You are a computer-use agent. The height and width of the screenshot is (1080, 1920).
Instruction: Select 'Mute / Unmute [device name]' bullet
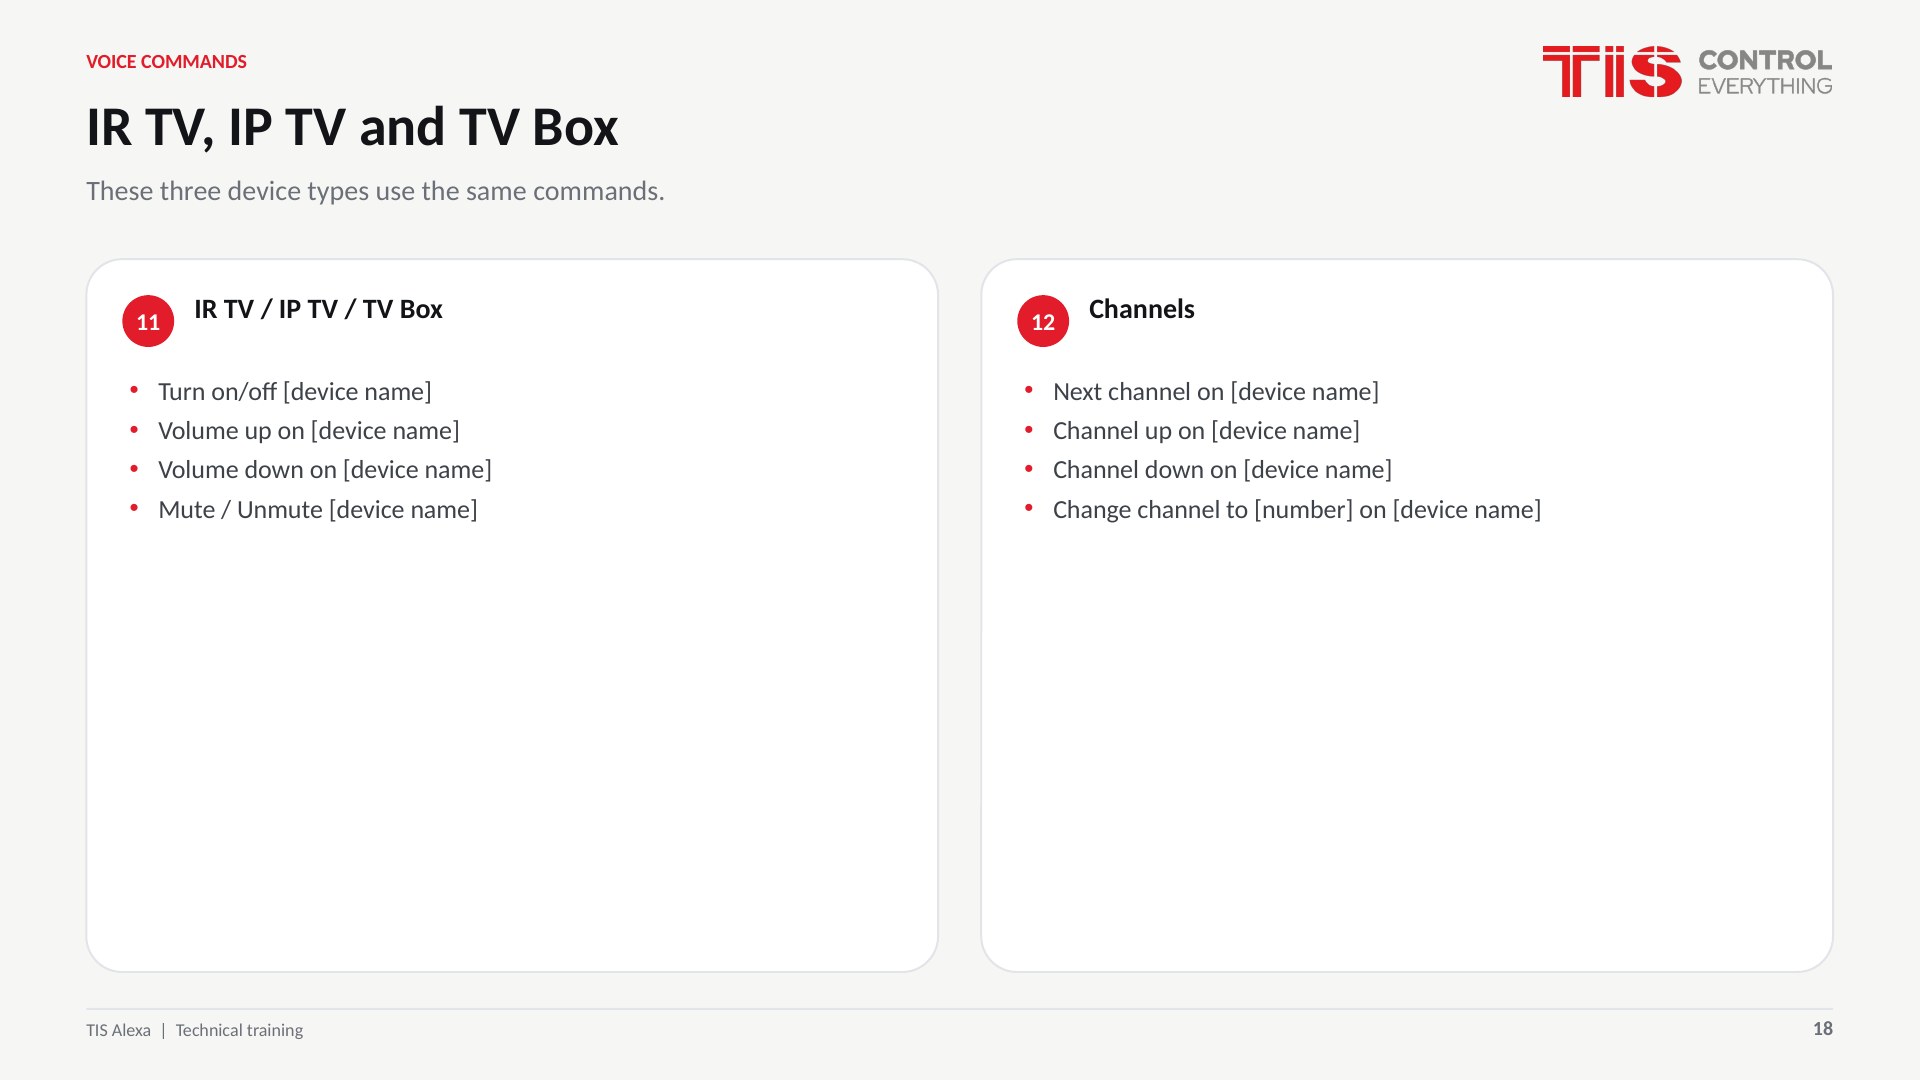click(x=318, y=510)
